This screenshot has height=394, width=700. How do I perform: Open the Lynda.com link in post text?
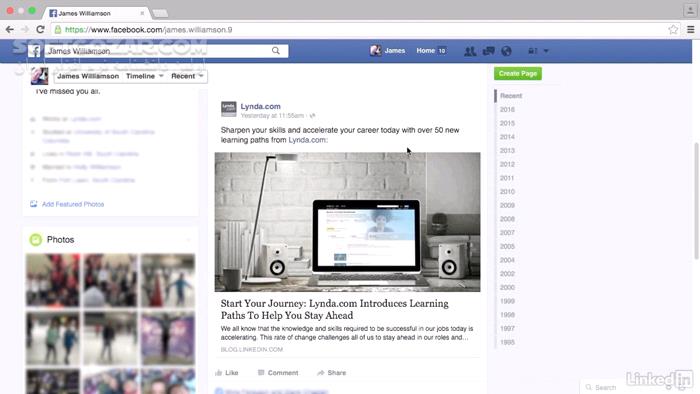click(x=307, y=140)
